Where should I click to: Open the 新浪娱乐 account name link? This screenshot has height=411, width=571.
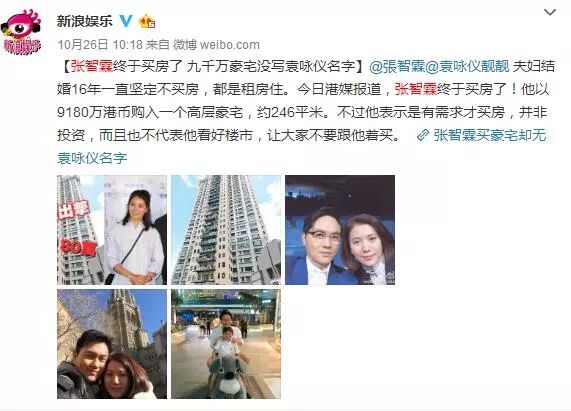coord(84,21)
